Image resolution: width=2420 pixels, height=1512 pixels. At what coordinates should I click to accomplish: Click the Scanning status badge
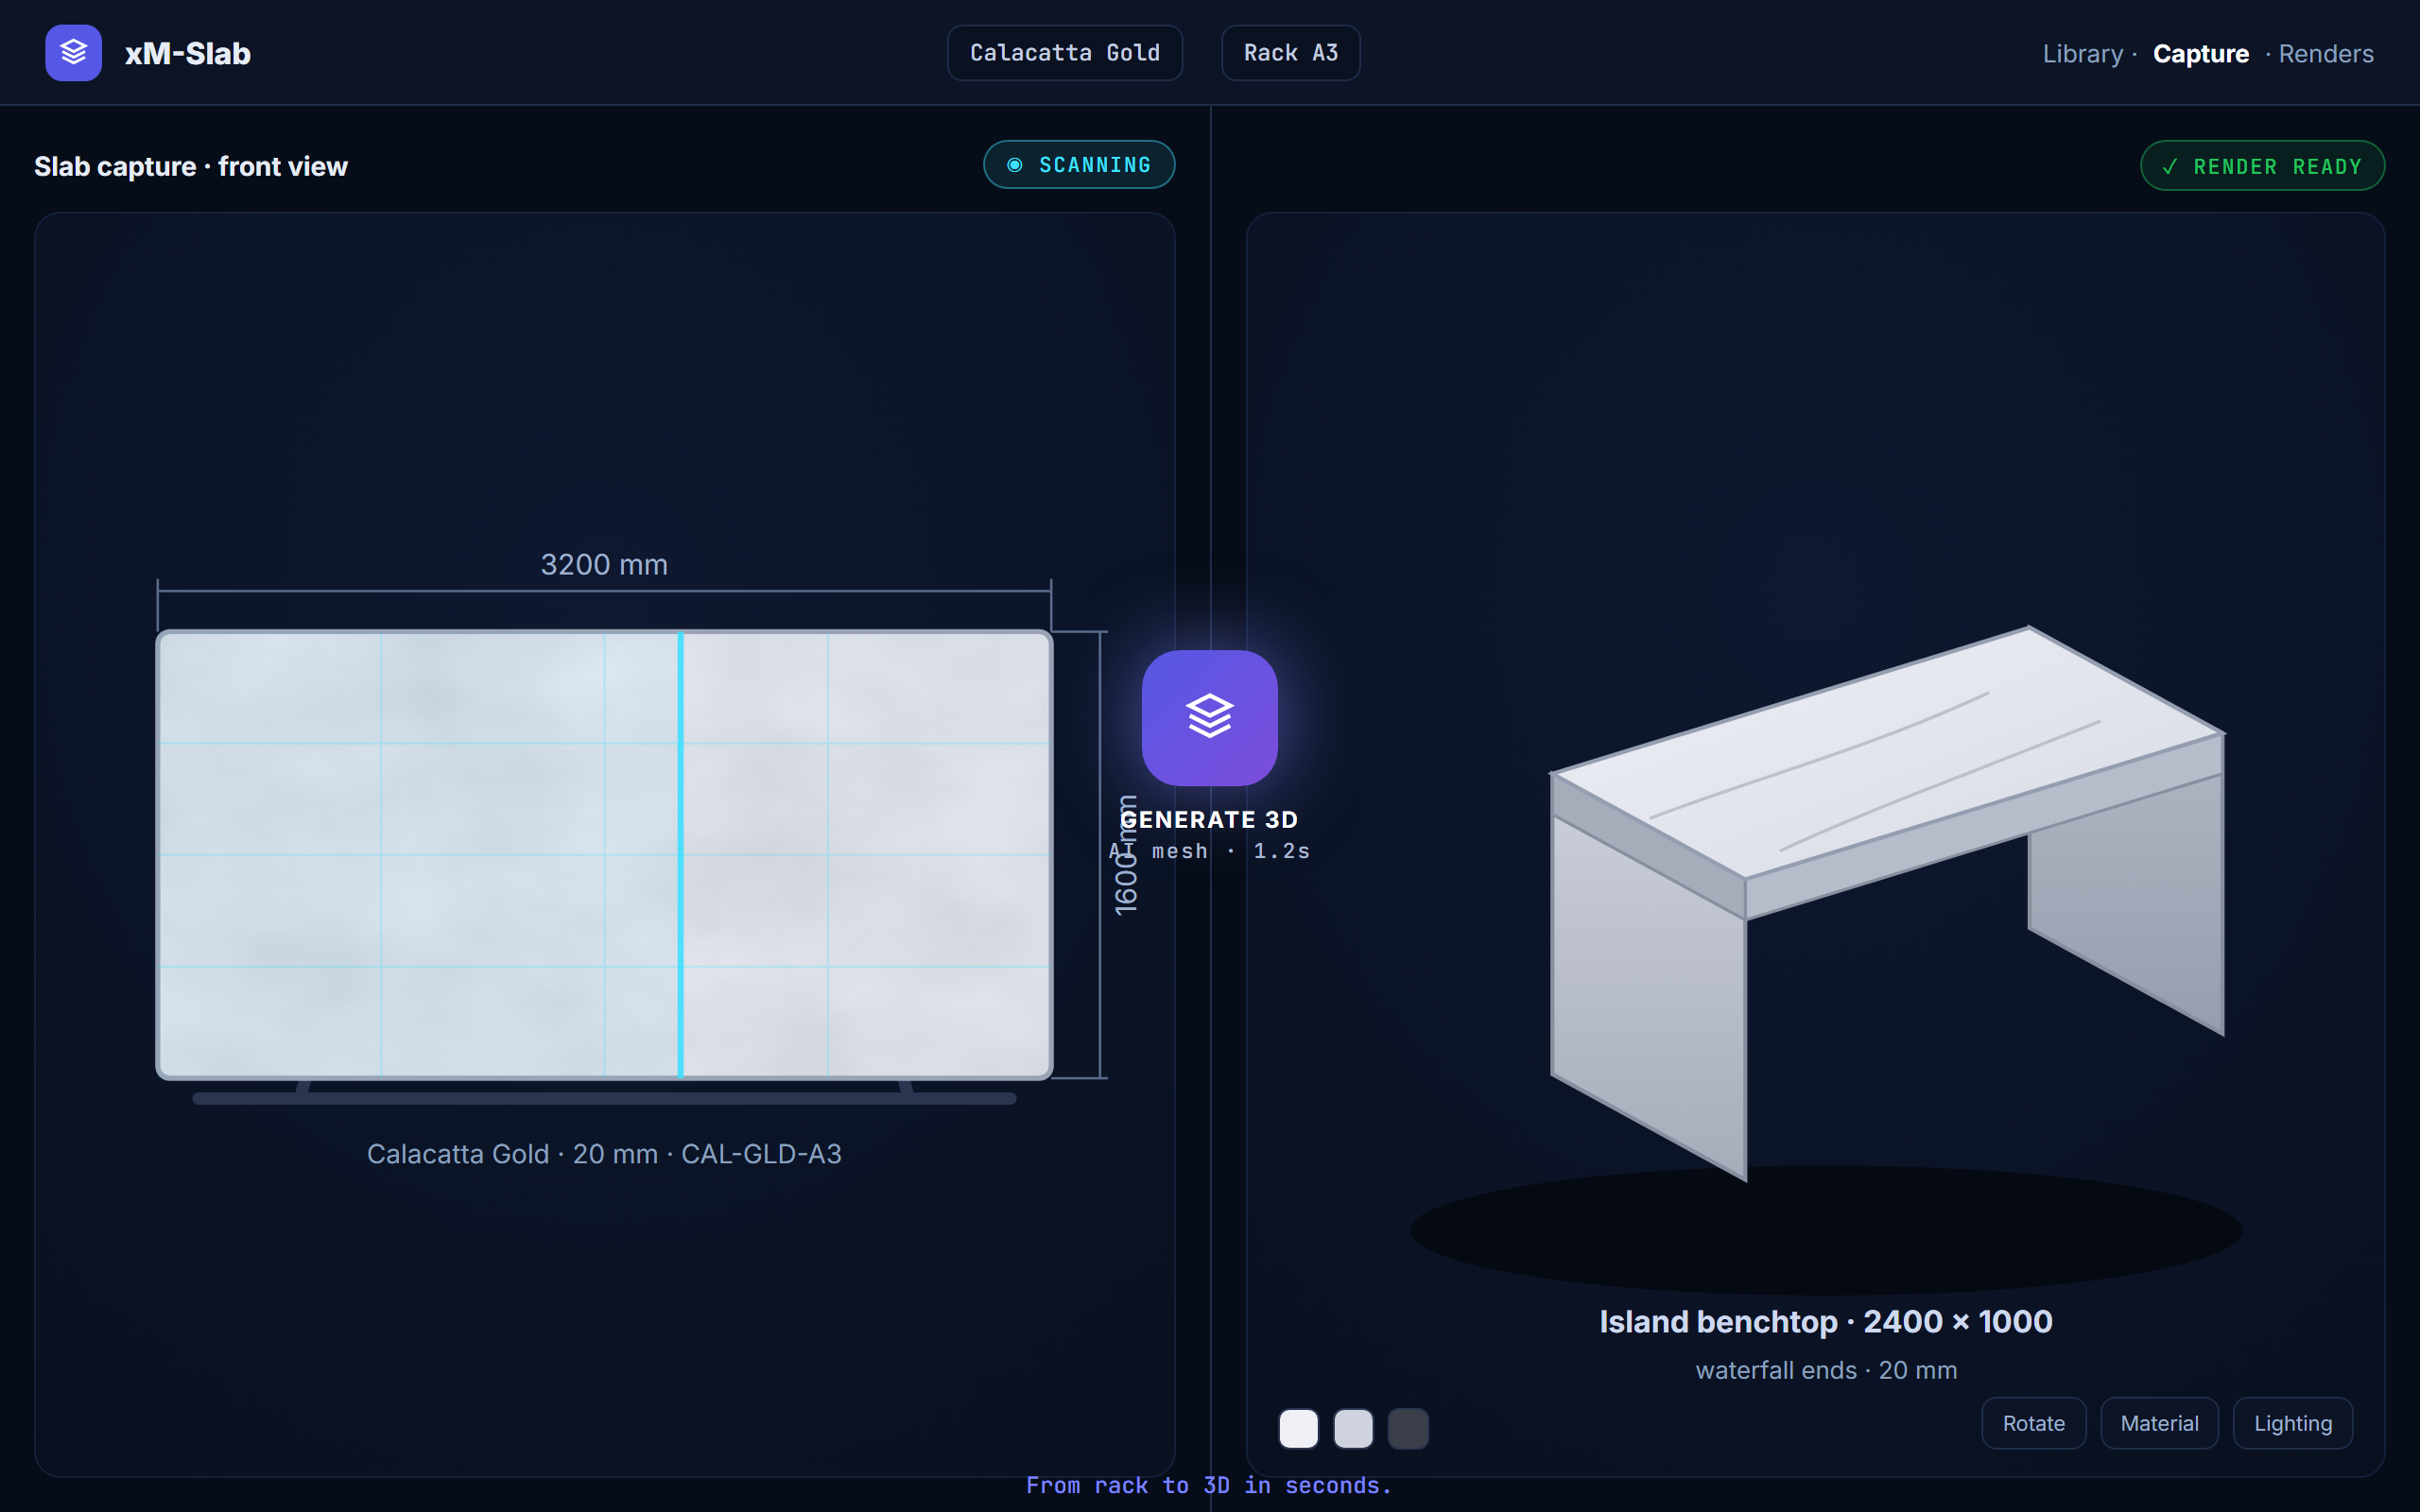click(1079, 165)
